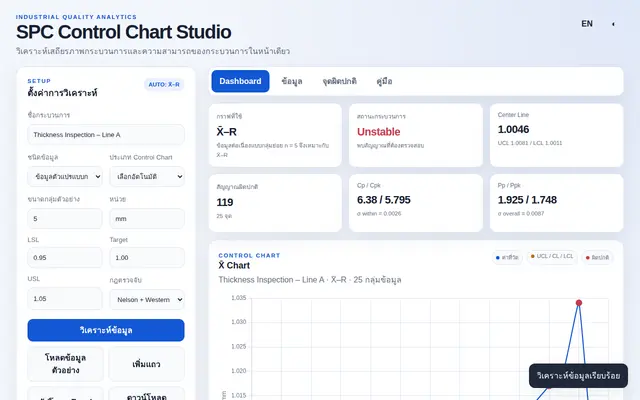This screenshot has height=400, width=640.
Task: Switch language with the EN button
Action: (x=587, y=24)
